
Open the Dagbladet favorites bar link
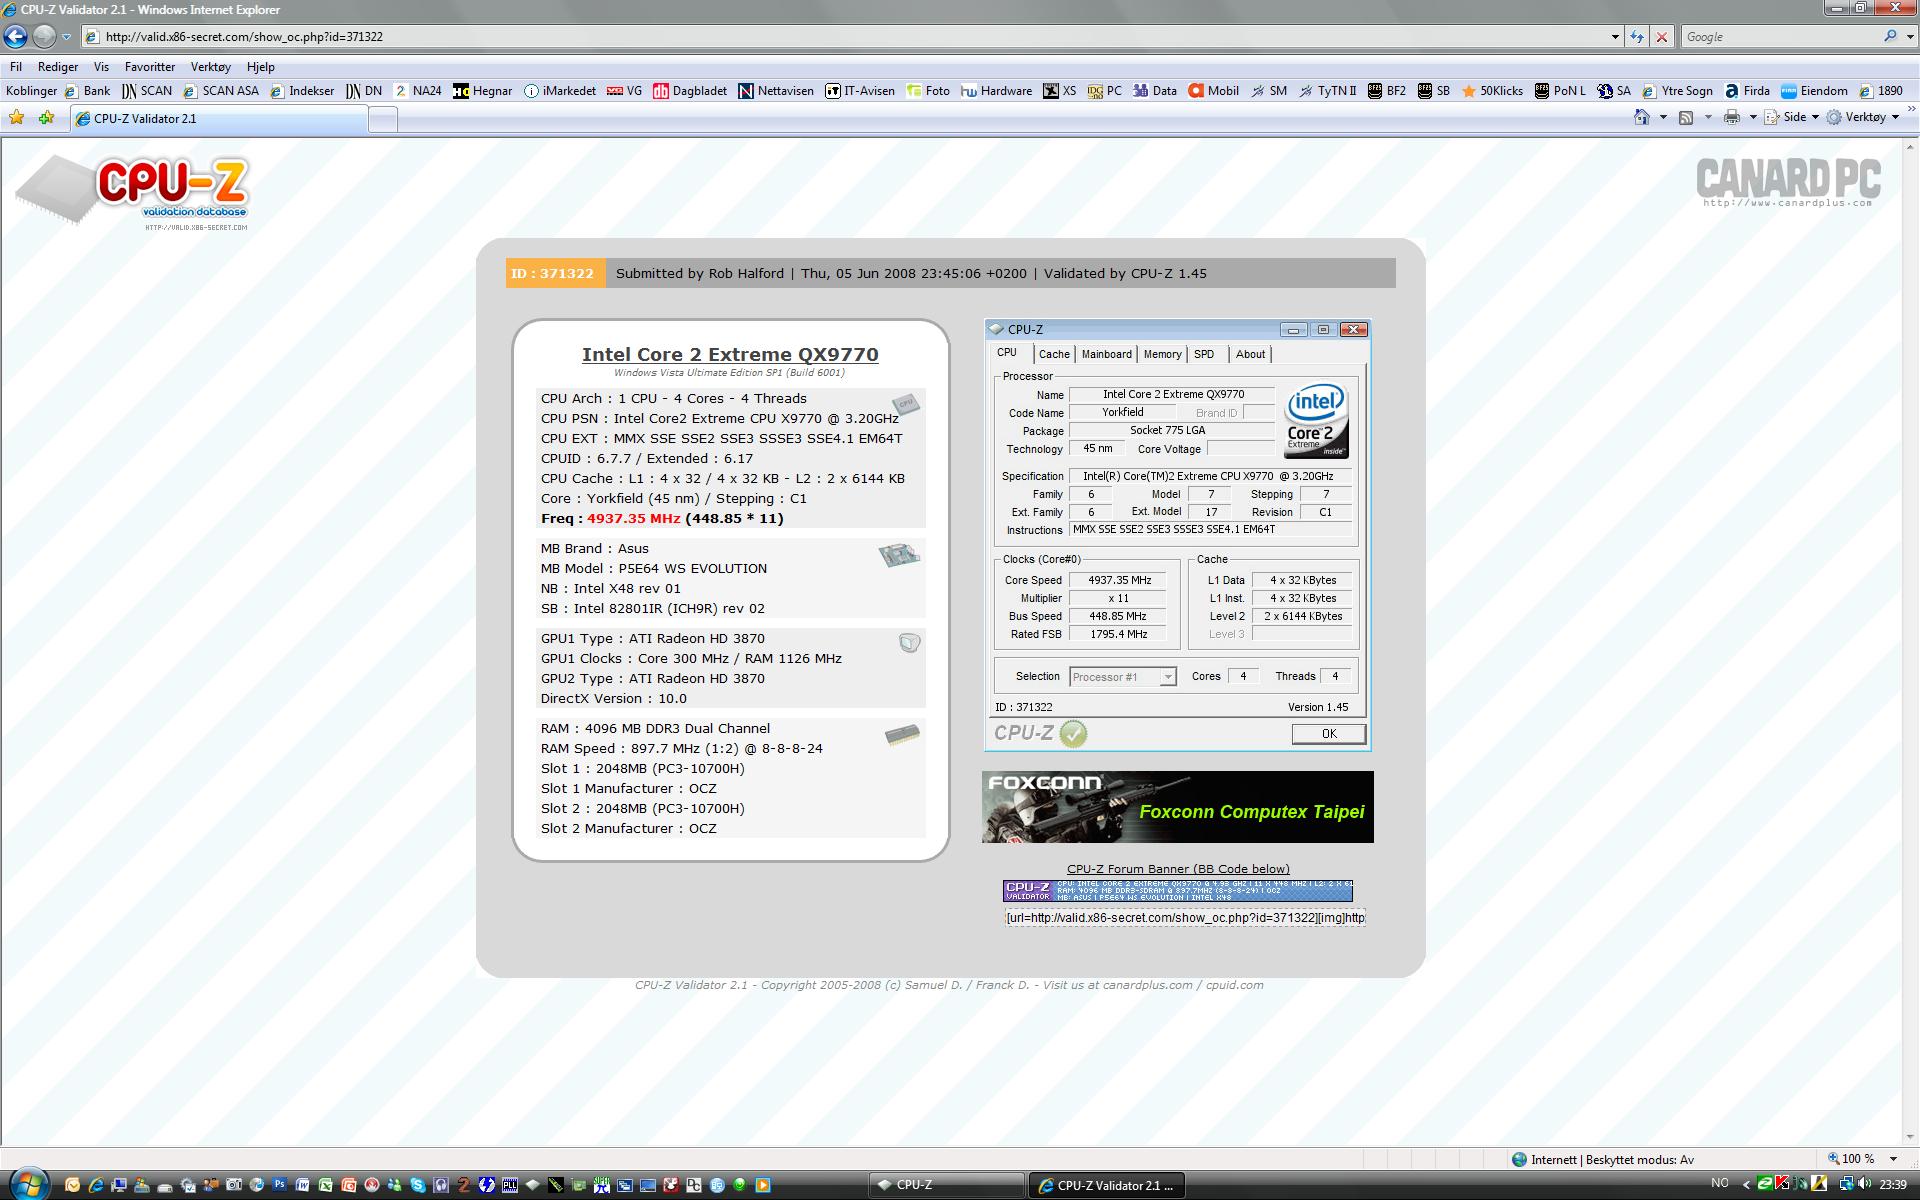click(x=690, y=91)
